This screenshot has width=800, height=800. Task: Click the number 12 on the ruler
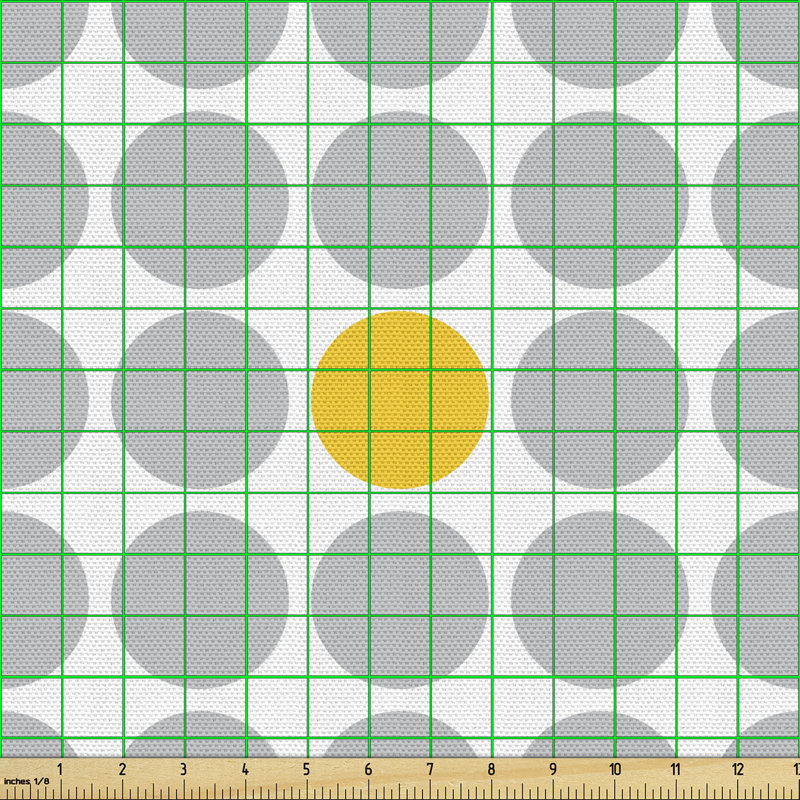[738, 769]
